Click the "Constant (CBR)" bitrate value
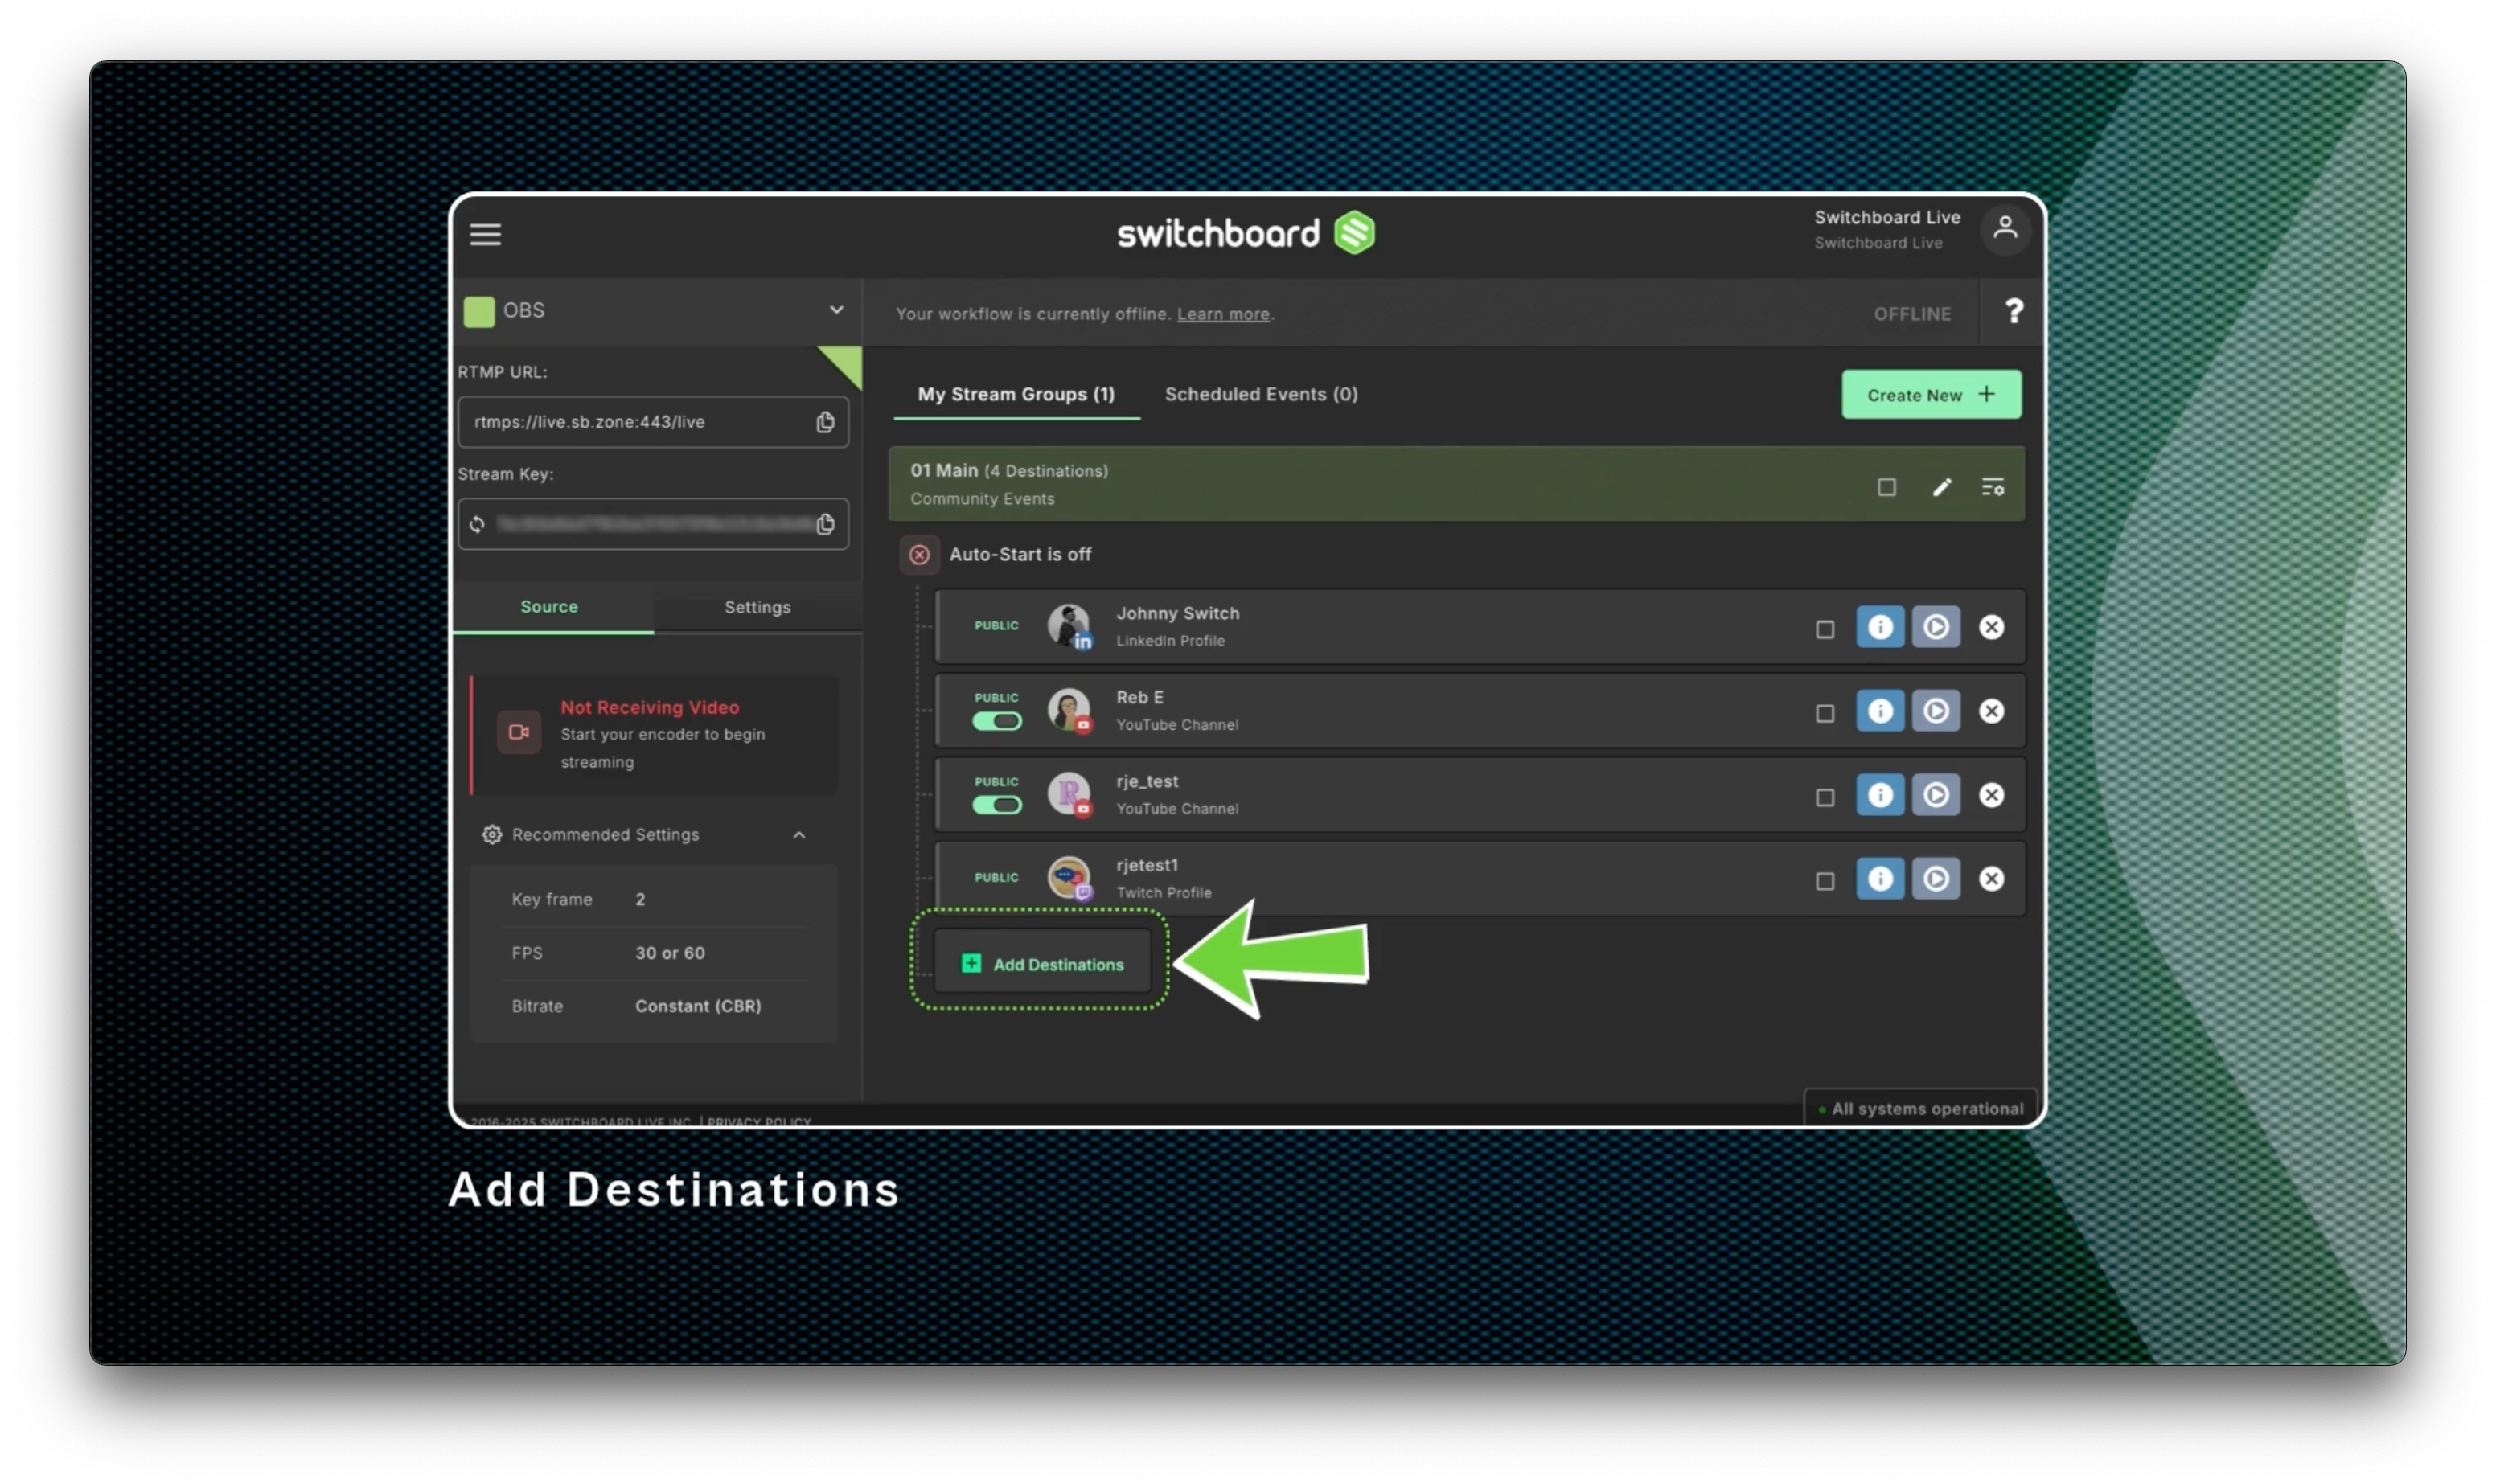 [x=697, y=1006]
